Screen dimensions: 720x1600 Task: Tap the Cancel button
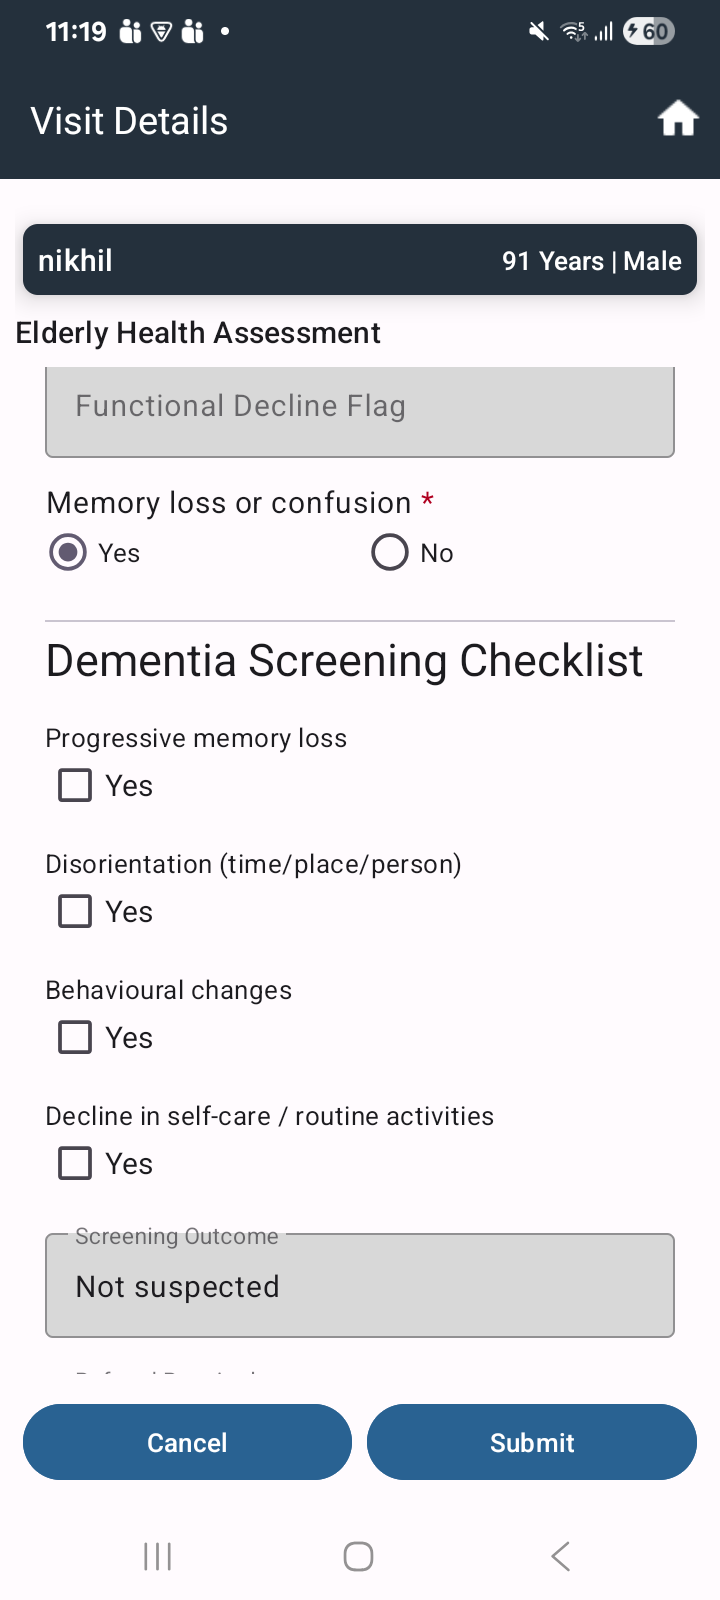pos(187,1442)
